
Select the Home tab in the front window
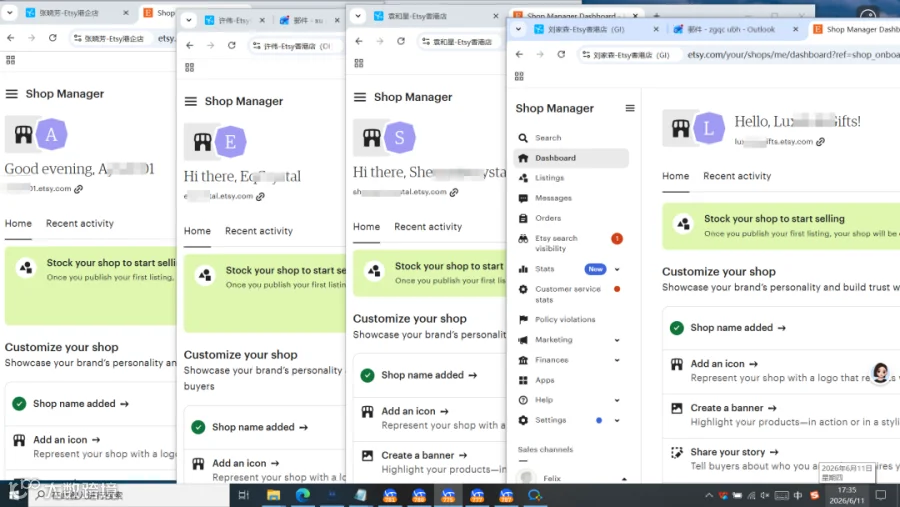[x=676, y=176]
